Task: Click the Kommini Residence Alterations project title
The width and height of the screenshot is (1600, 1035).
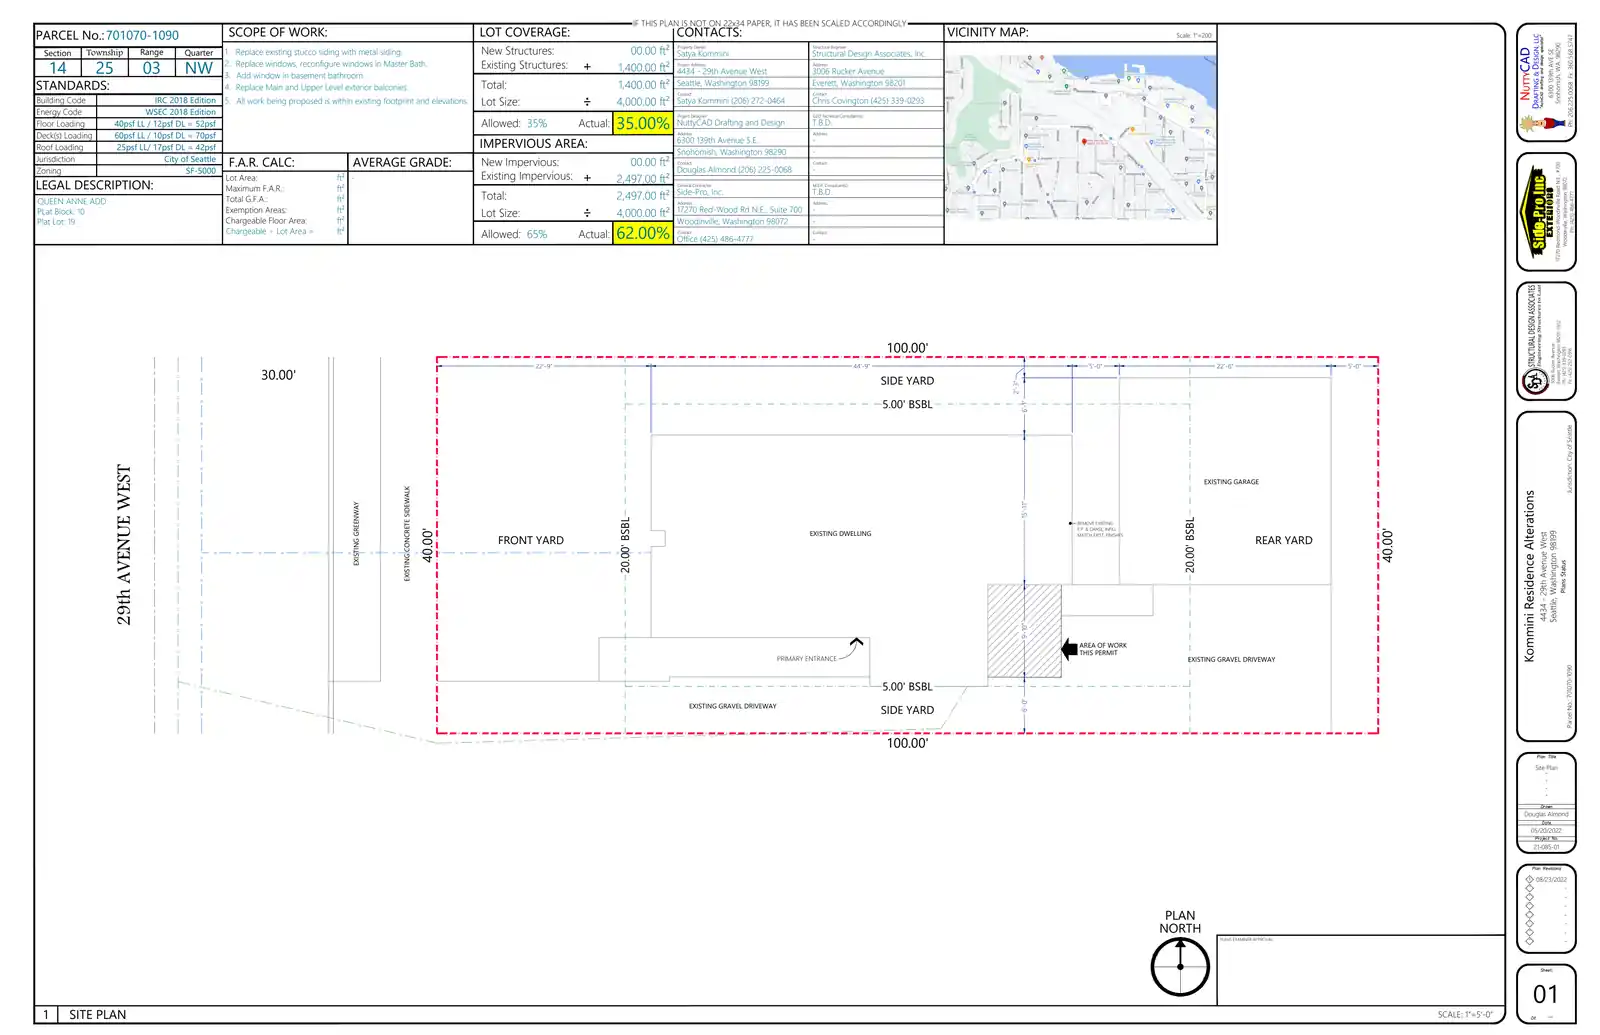Action: 1529,575
